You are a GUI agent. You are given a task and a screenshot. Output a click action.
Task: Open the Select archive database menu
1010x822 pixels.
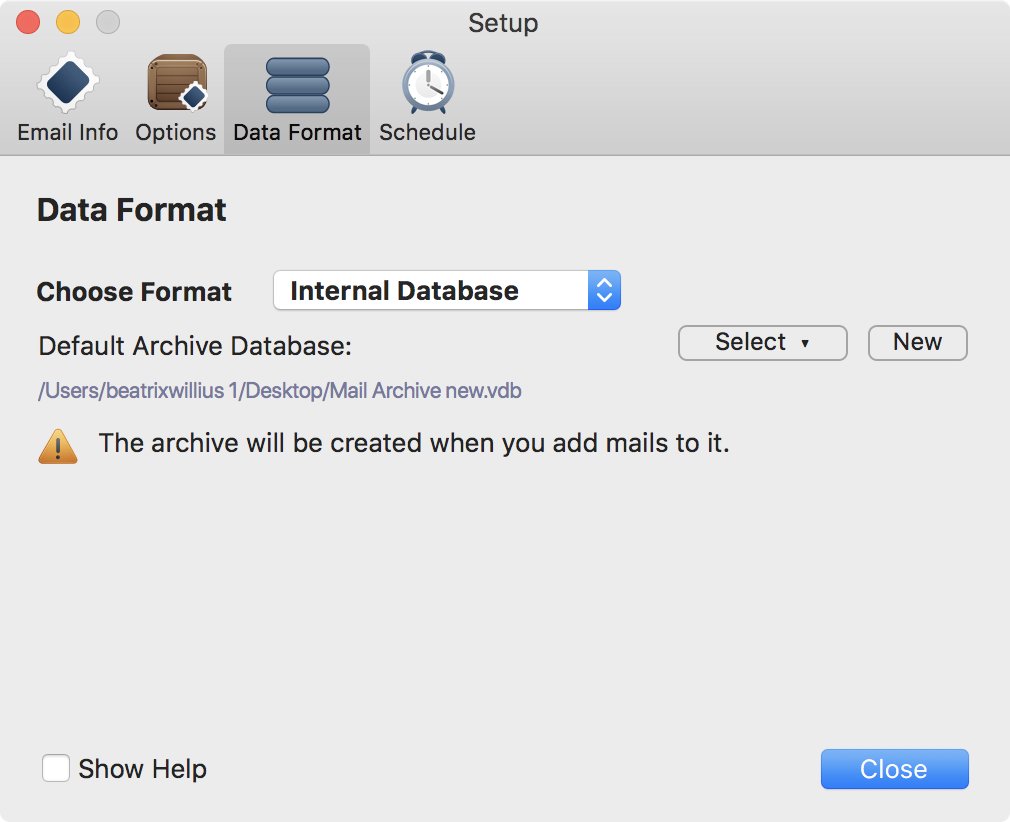(763, 343)
